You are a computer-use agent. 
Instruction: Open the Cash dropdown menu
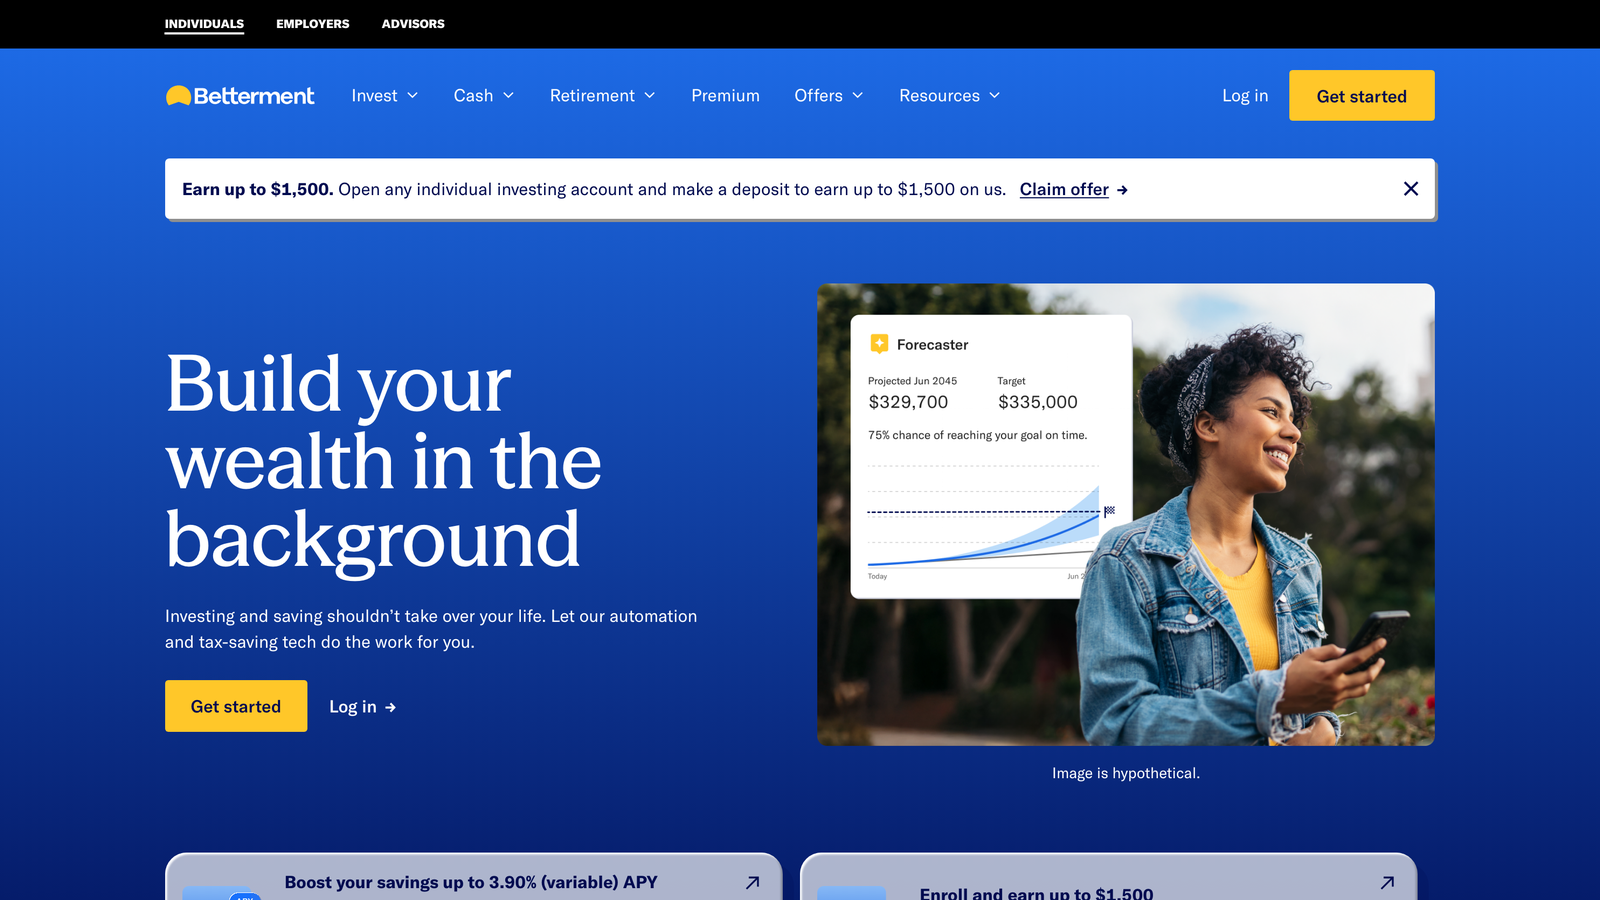pyautogui.click(x=483, y=96)
